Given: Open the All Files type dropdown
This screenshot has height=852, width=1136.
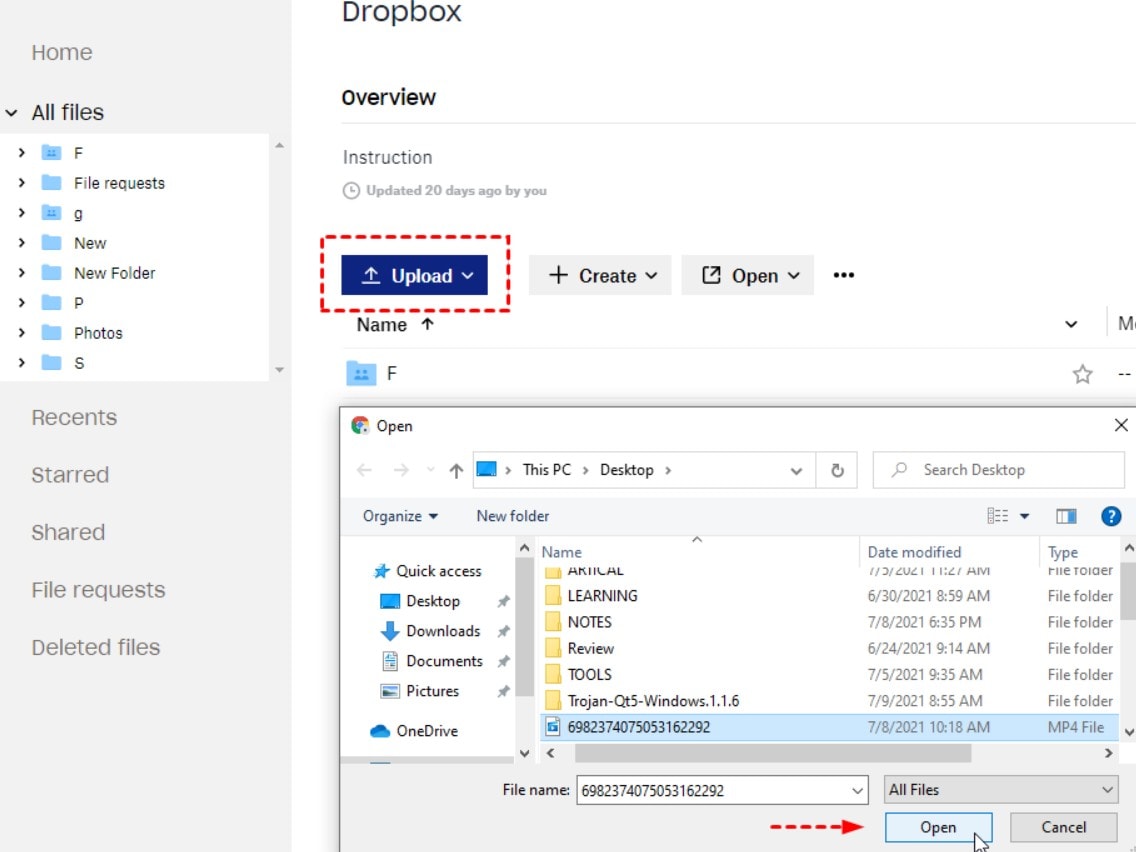Looking at the screenshot, I should [x=1000, y=790].
